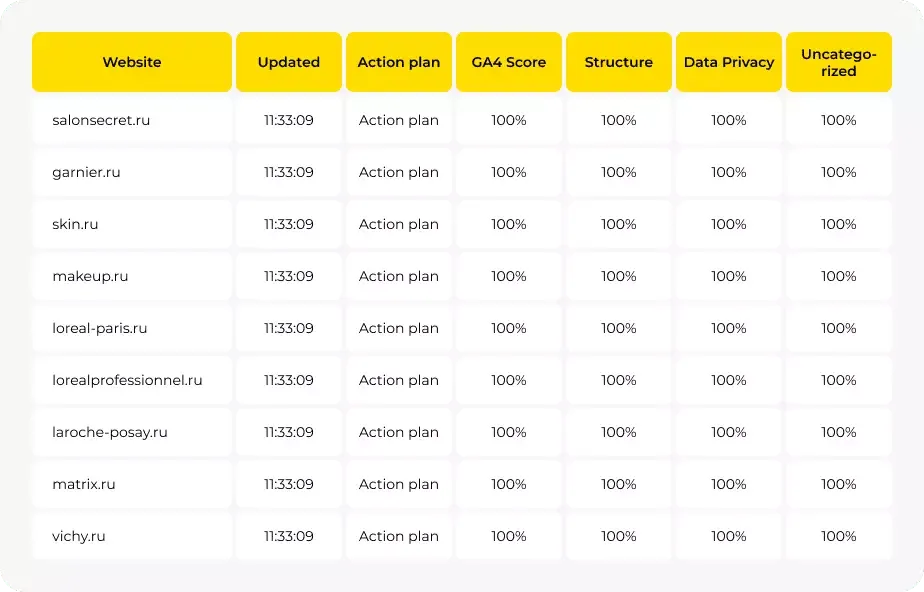Click the Structure column header

point(619,62)
